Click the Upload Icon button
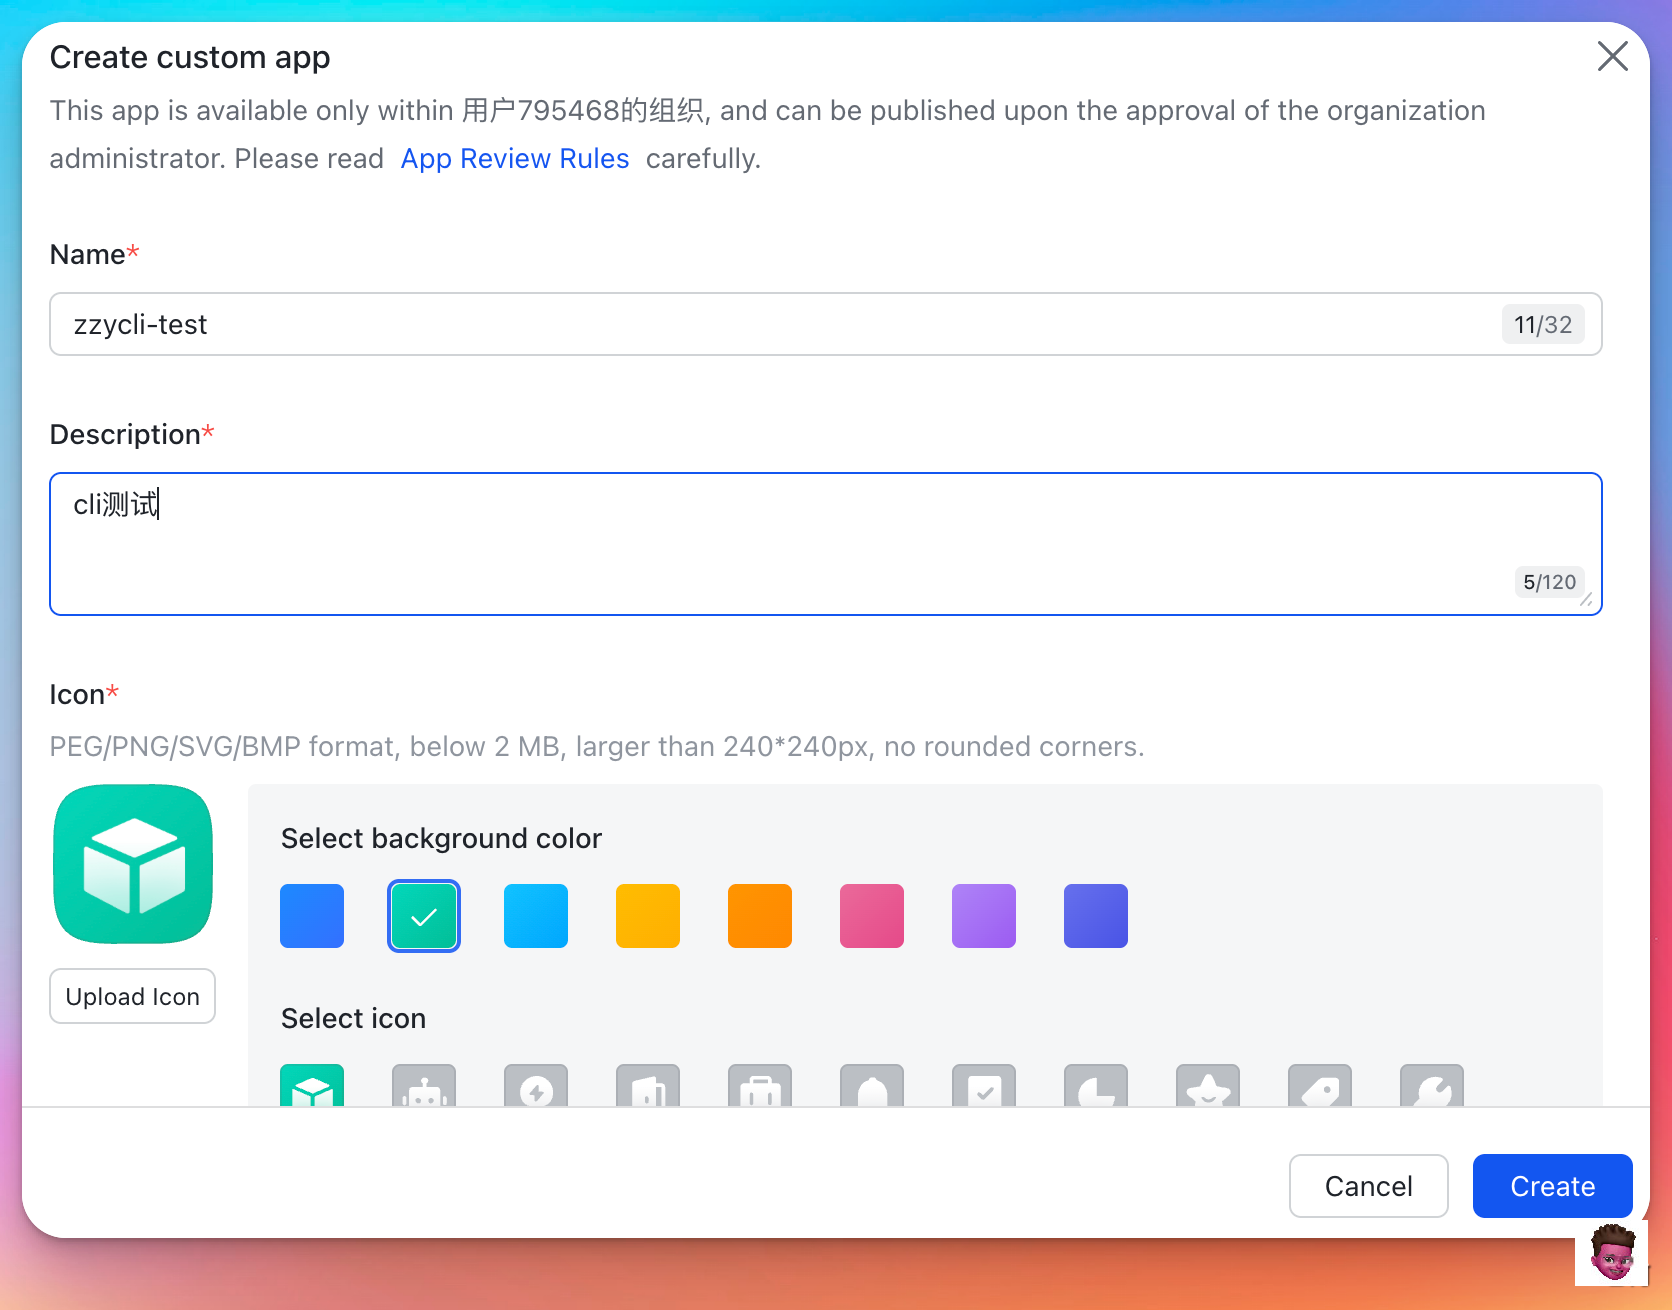This screenshot has height=1310, width=1672. [x=133, y=996]
